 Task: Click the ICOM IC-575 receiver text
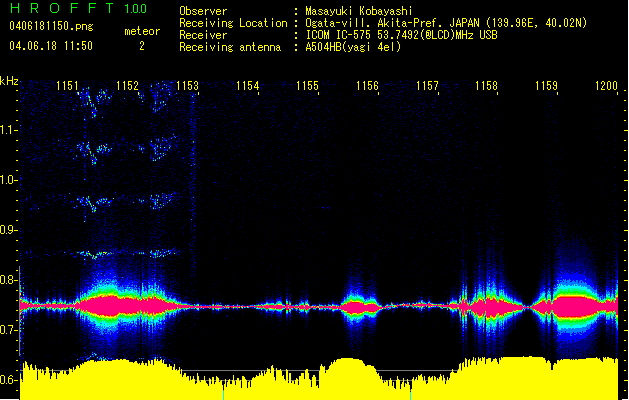401,35
